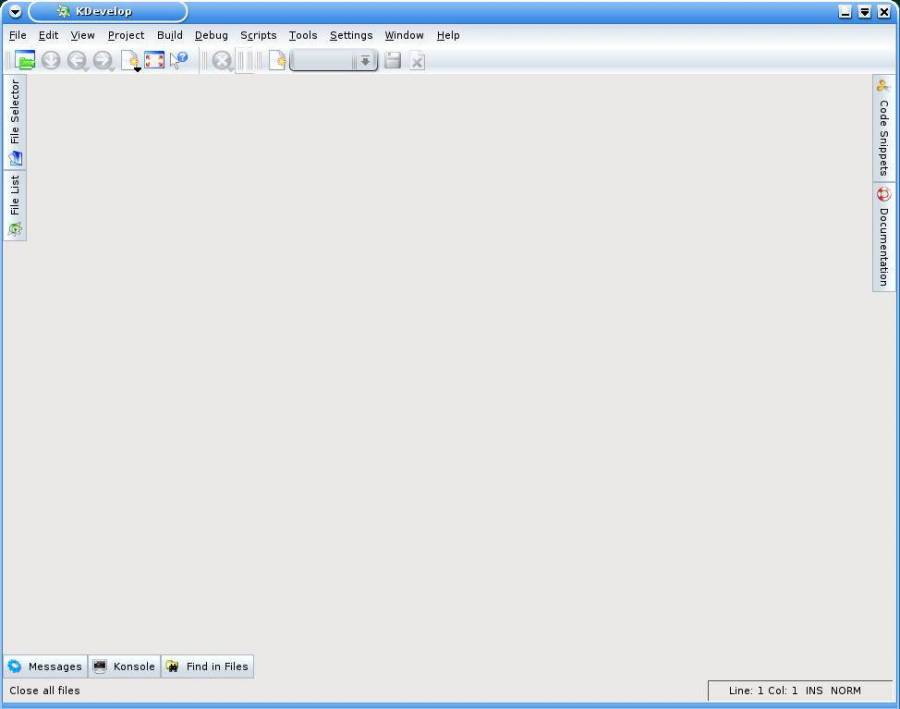Open the Back button history dropdown arrow
This screenshot has width=900, height=709.
(86, 66)
